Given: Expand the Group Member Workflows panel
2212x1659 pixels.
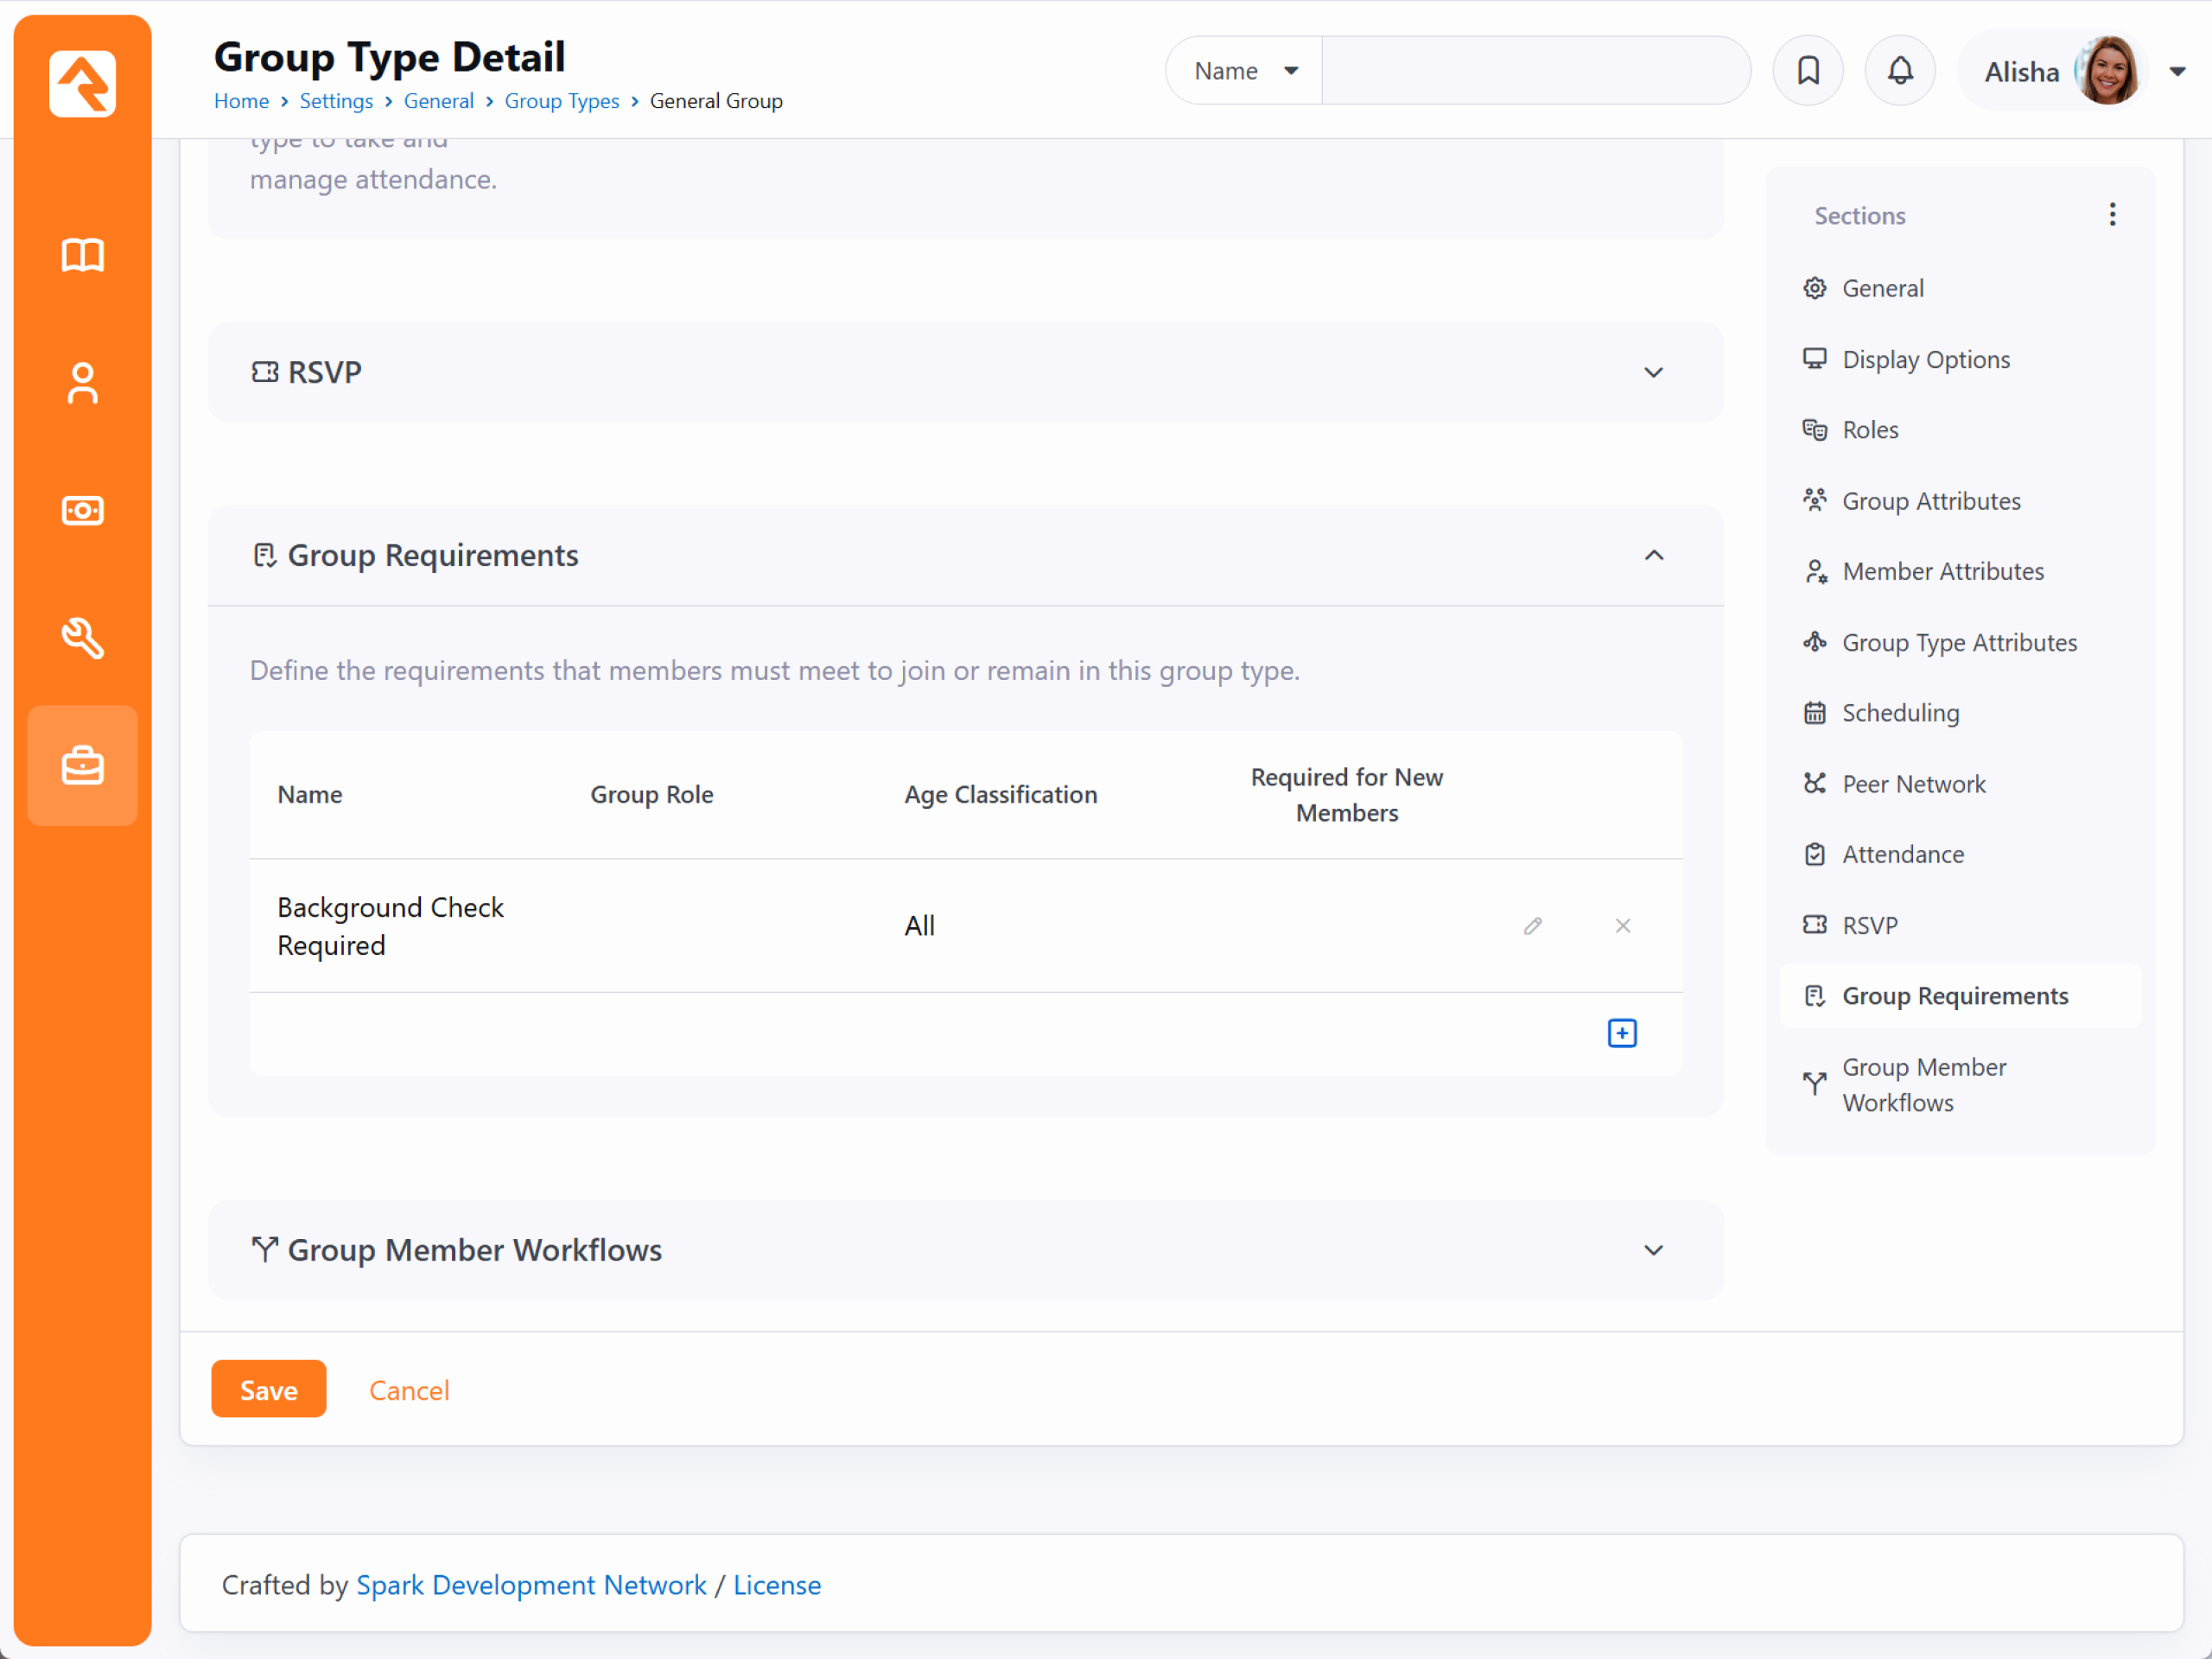Looking at the screenshot, I should tap(1653, 1250).
